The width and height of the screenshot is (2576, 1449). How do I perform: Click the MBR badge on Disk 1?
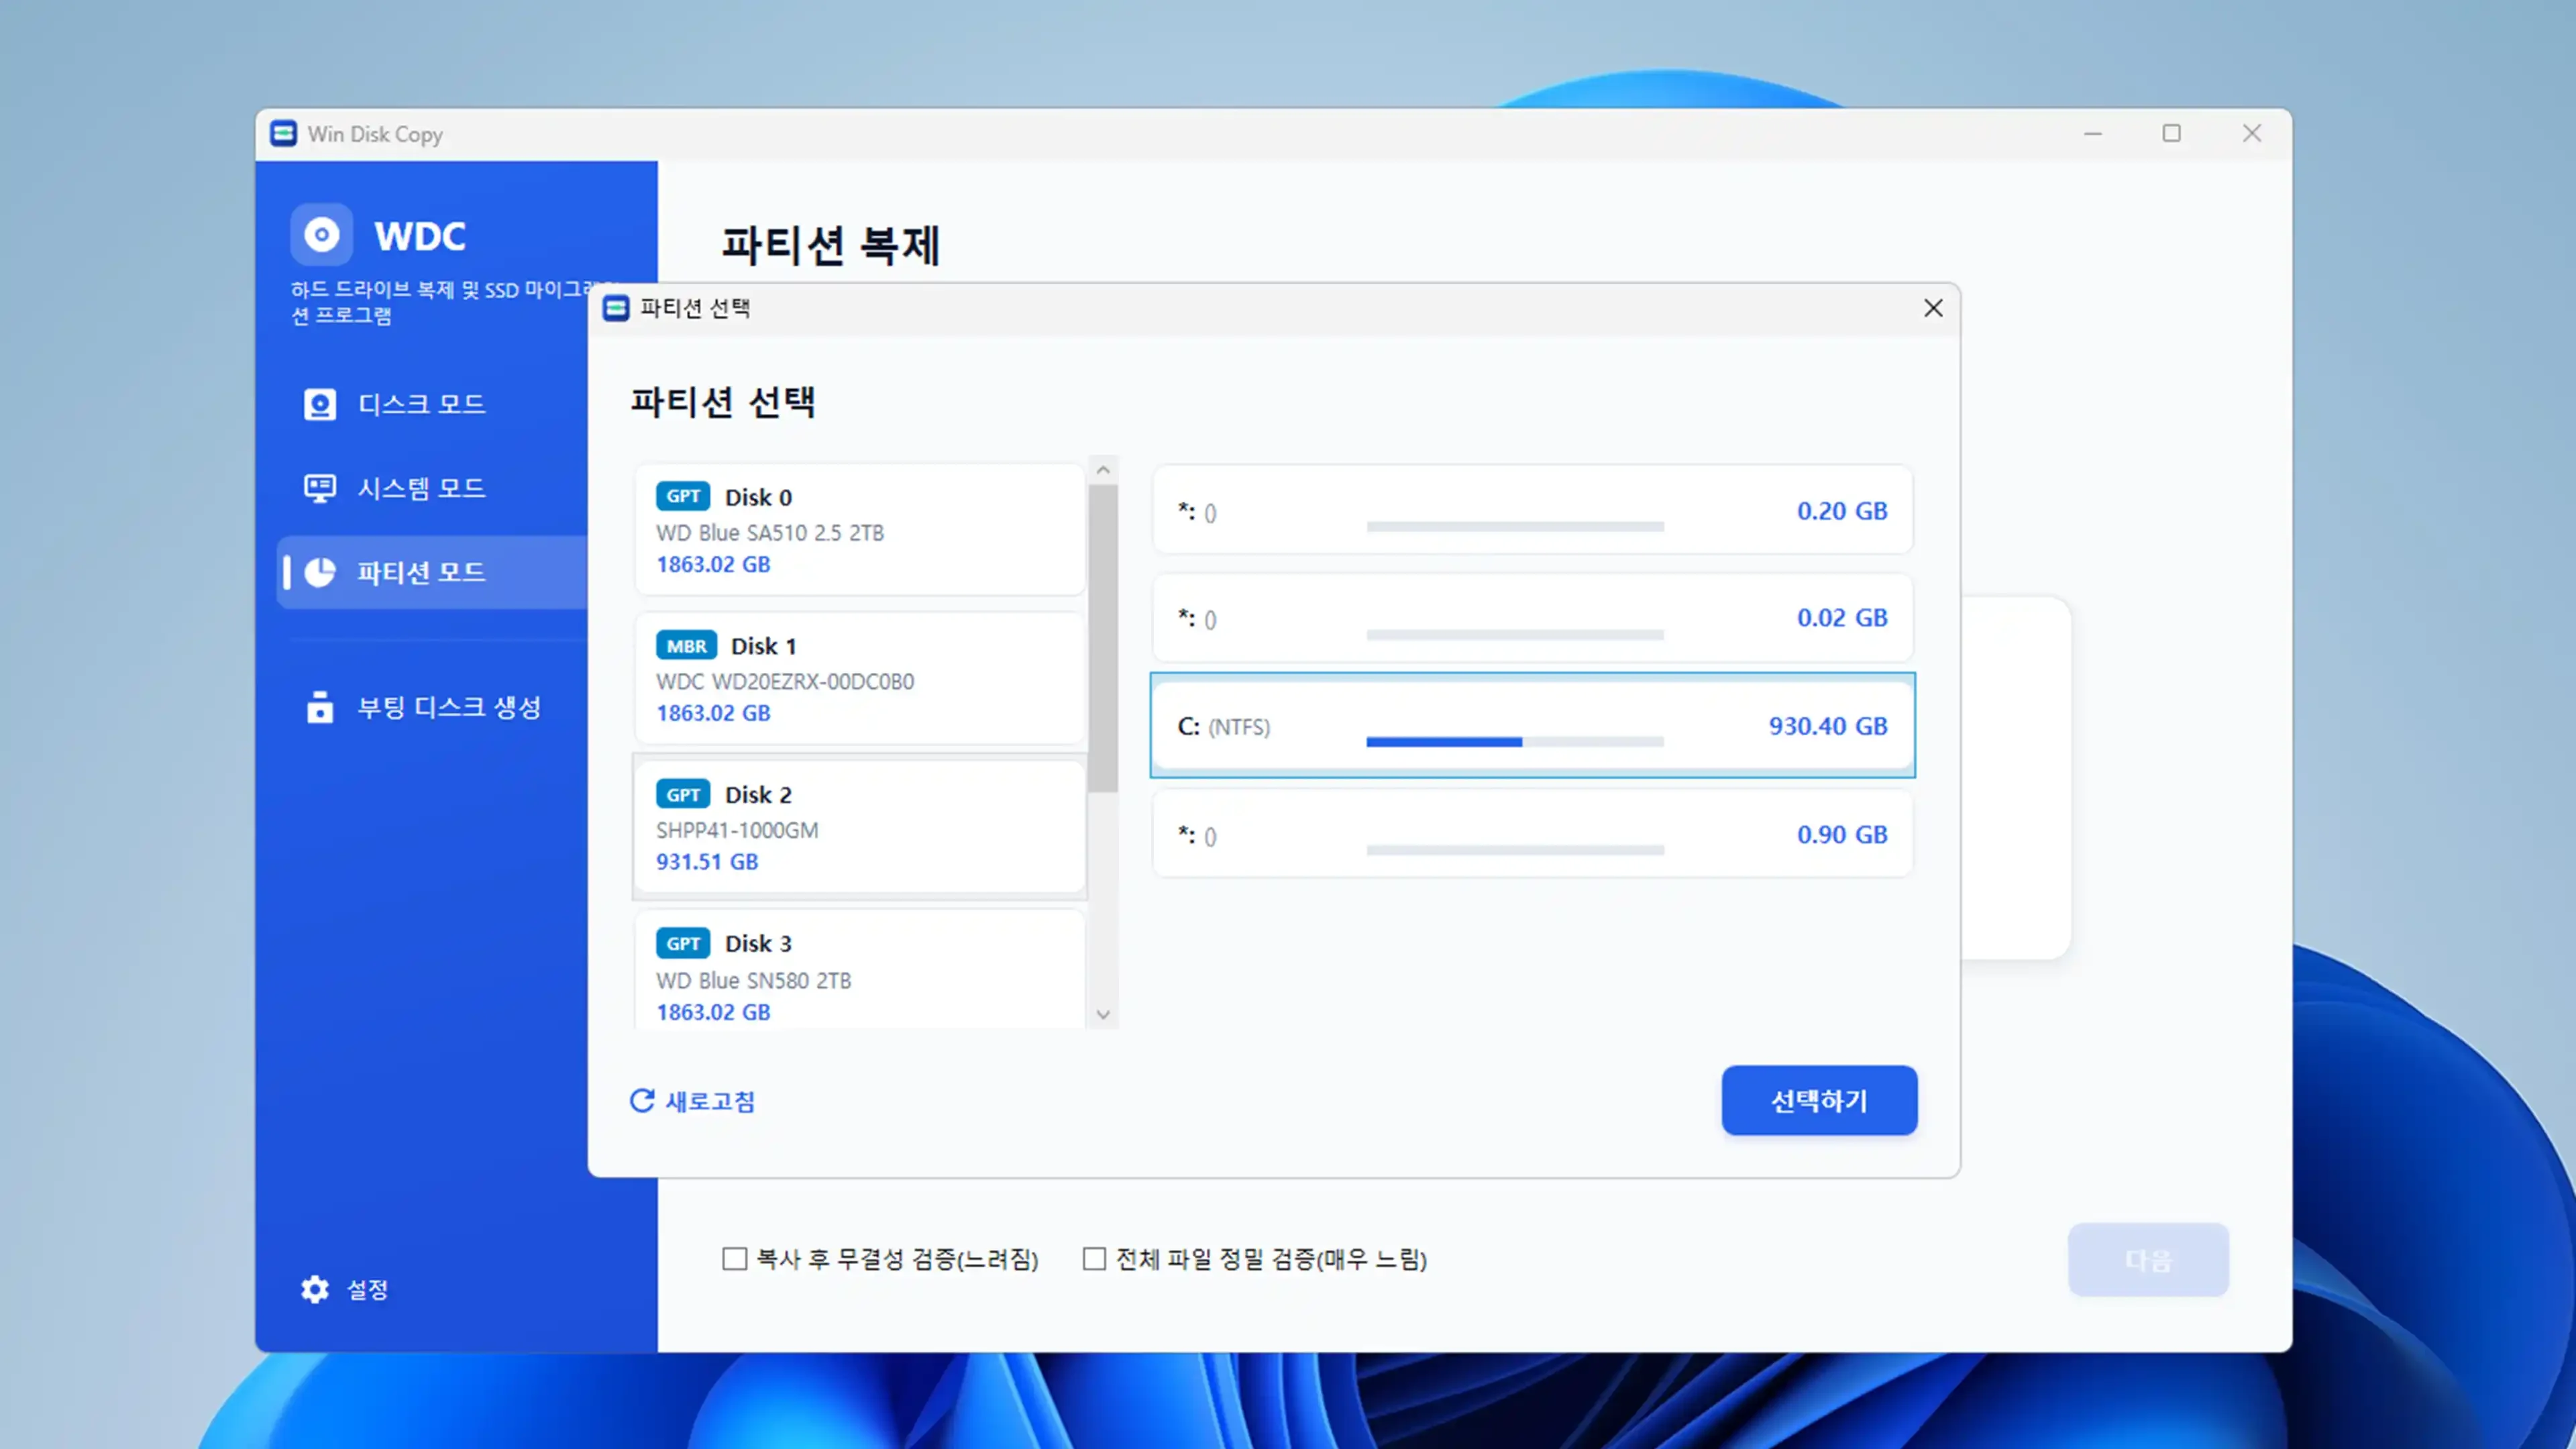pos(686,645)
